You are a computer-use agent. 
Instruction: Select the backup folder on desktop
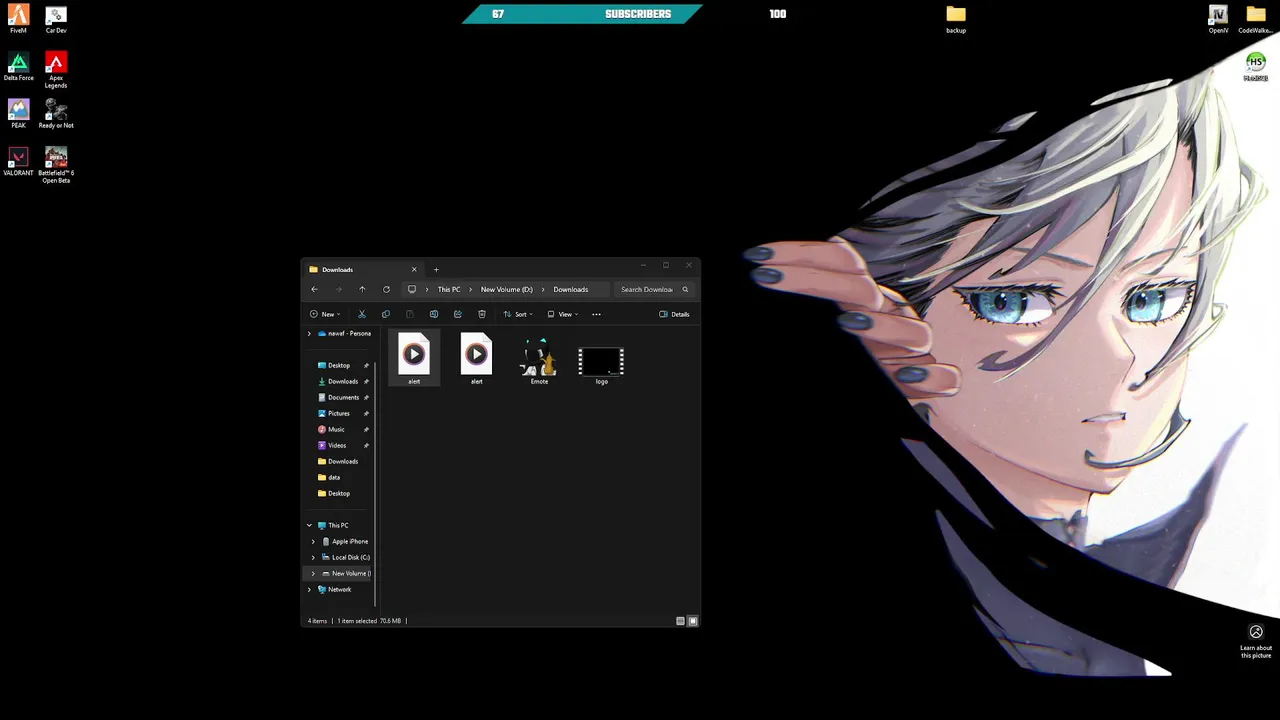pos(956,19)
